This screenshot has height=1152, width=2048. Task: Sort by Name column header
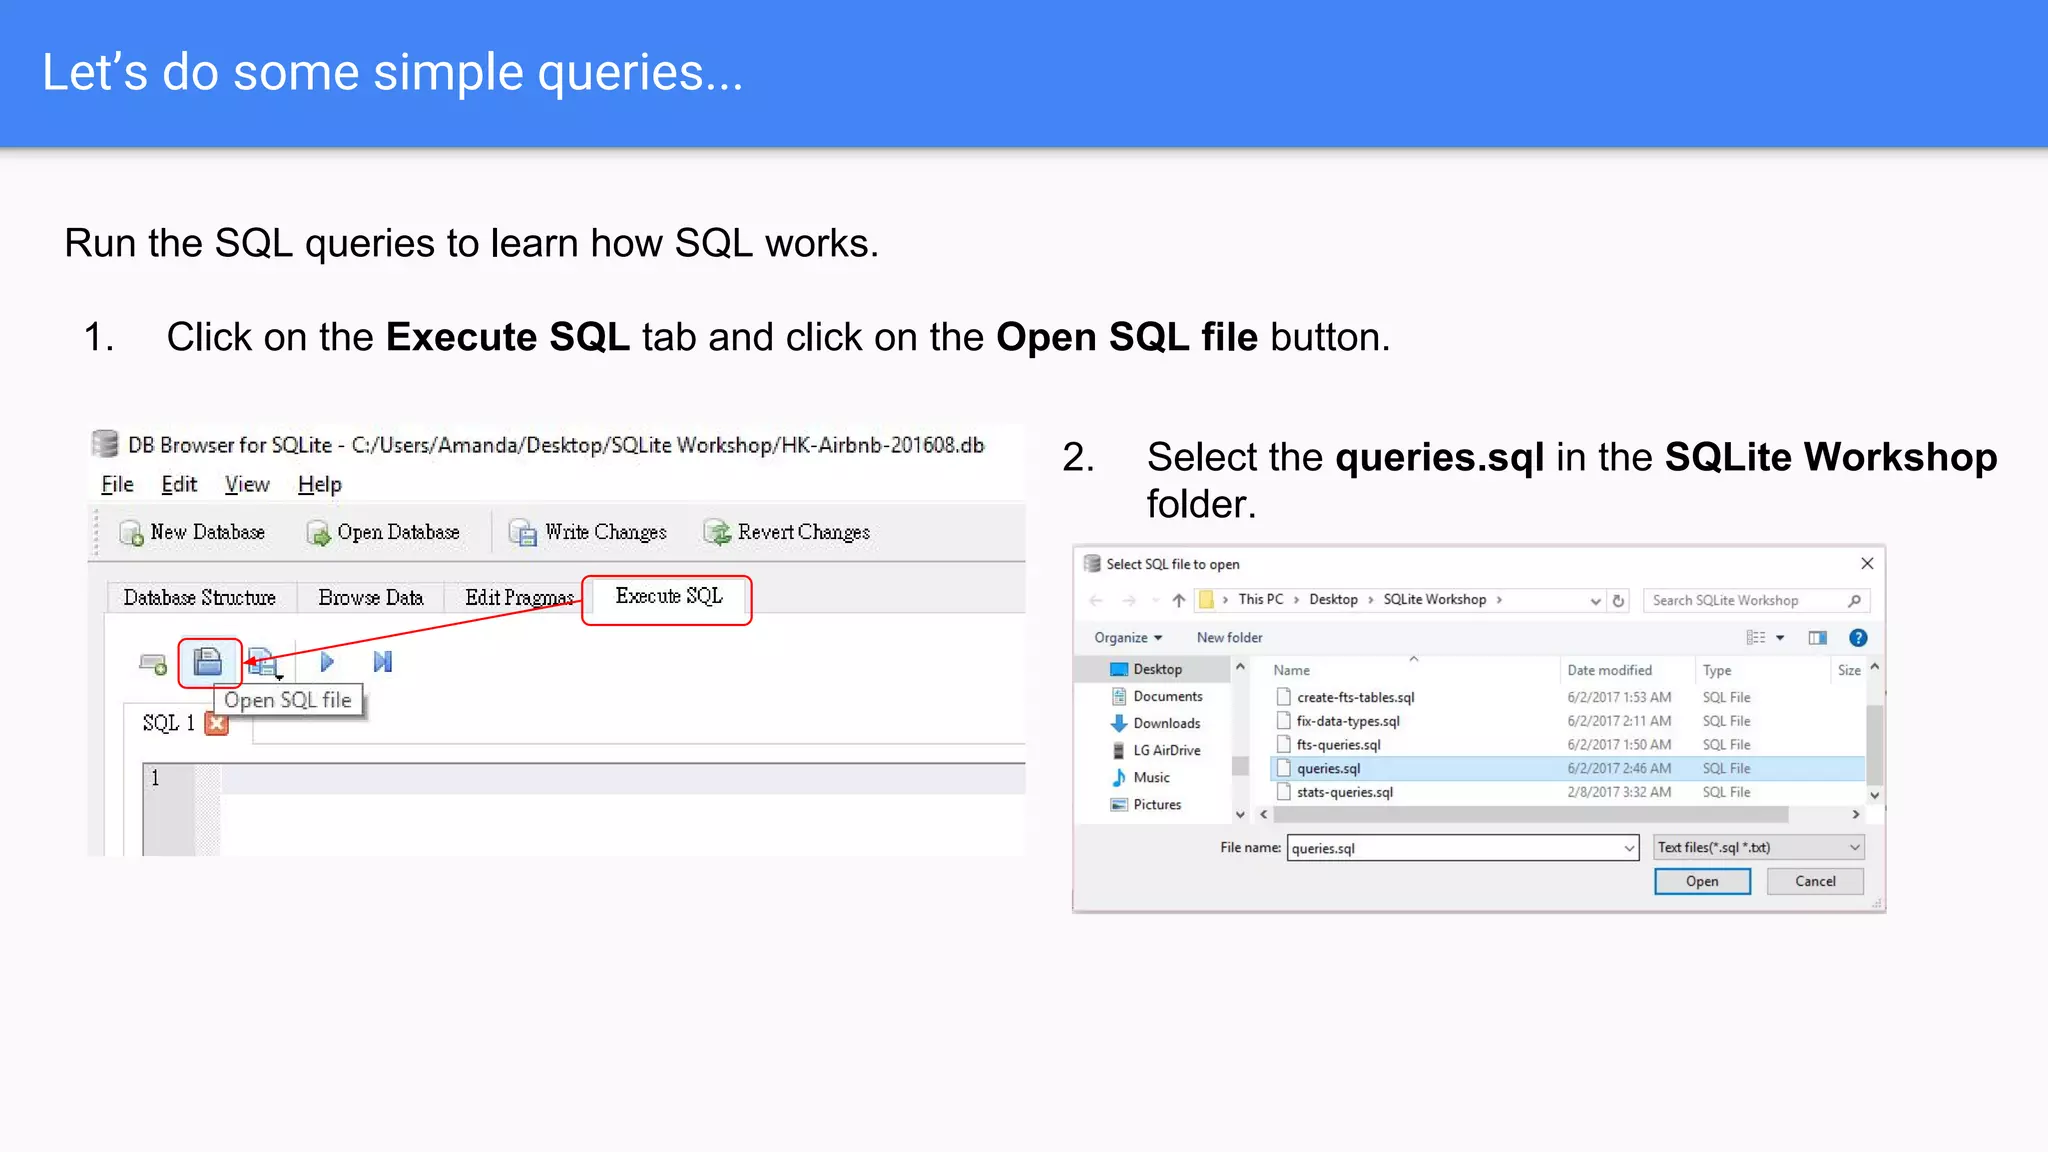click(1291, 670)
